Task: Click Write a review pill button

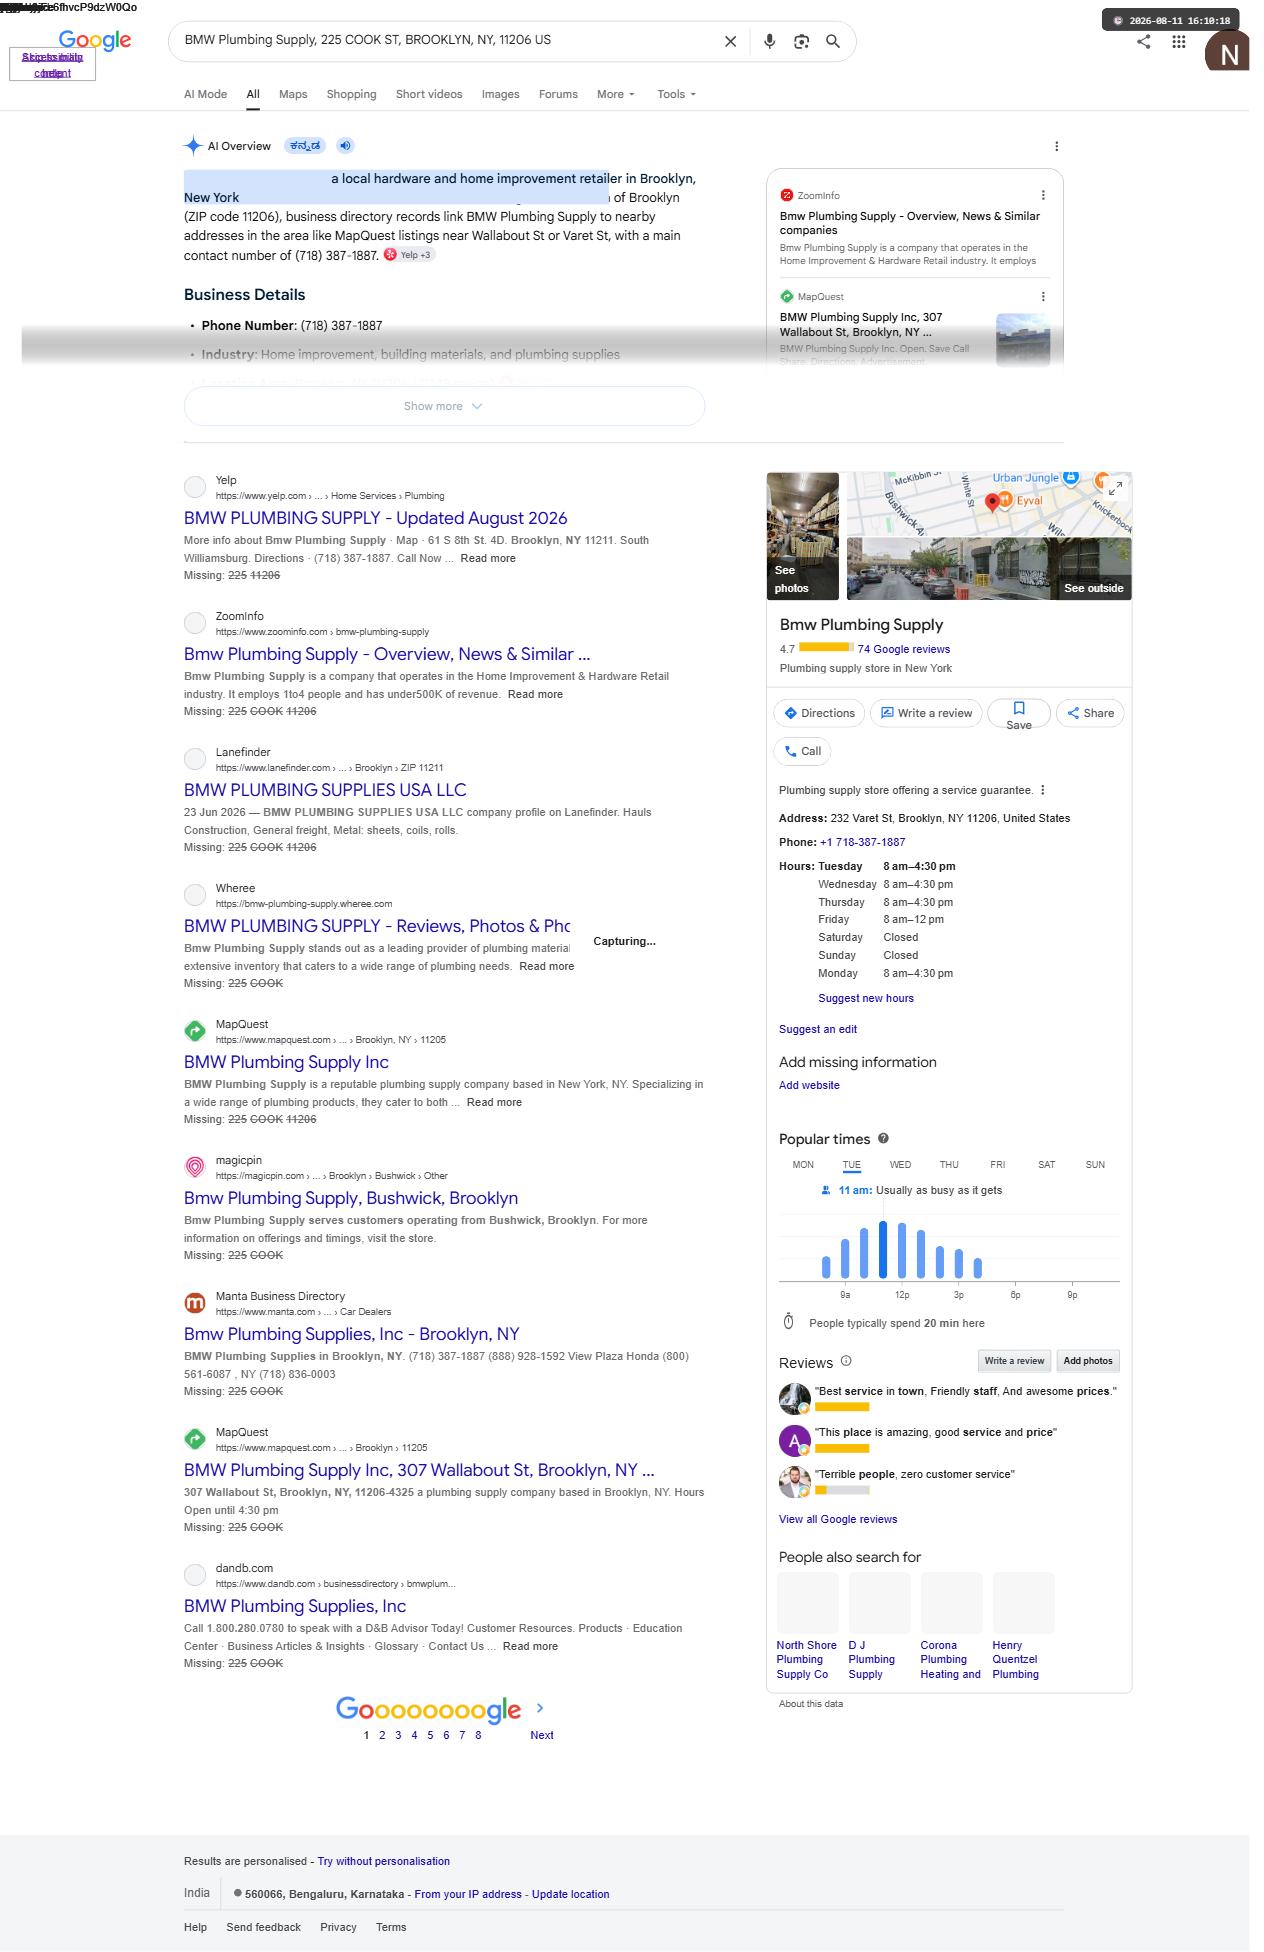Action: (926, 713)
